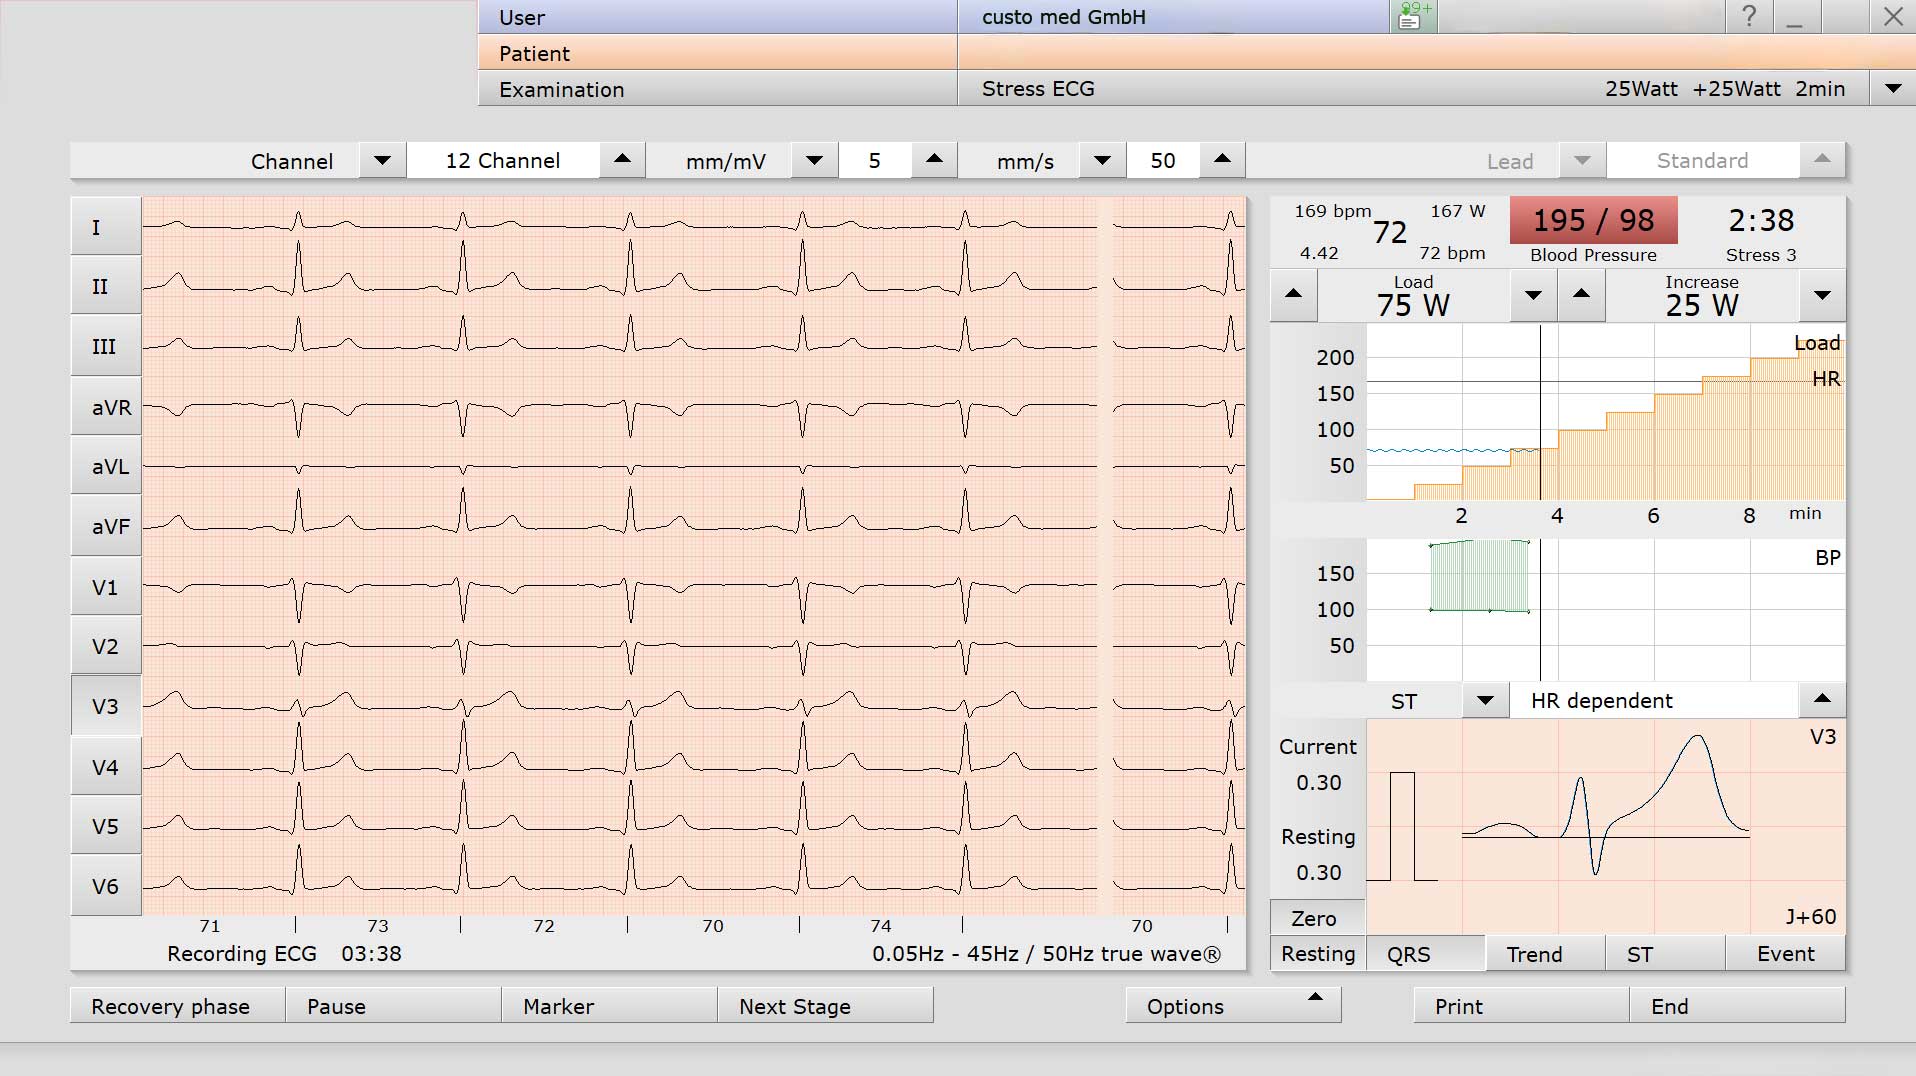Image resolution: width=1916 pixels, height=1076 pixels.
Task: Click the '72' heart rate value
Action: coord(1390,233)
